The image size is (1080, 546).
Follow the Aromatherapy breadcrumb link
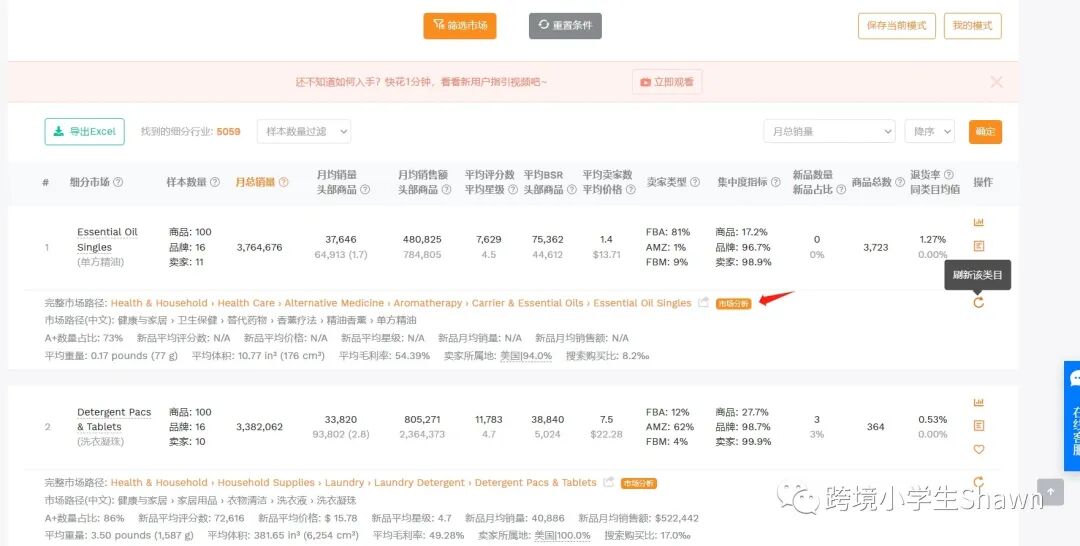[x=428, y=303]
